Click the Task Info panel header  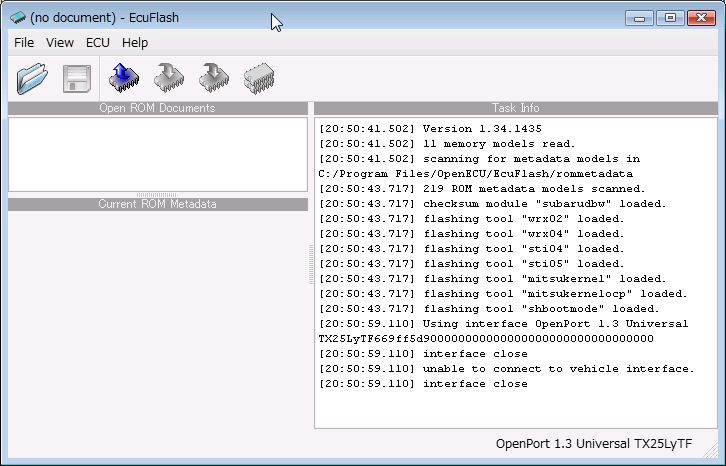point(516,108)
